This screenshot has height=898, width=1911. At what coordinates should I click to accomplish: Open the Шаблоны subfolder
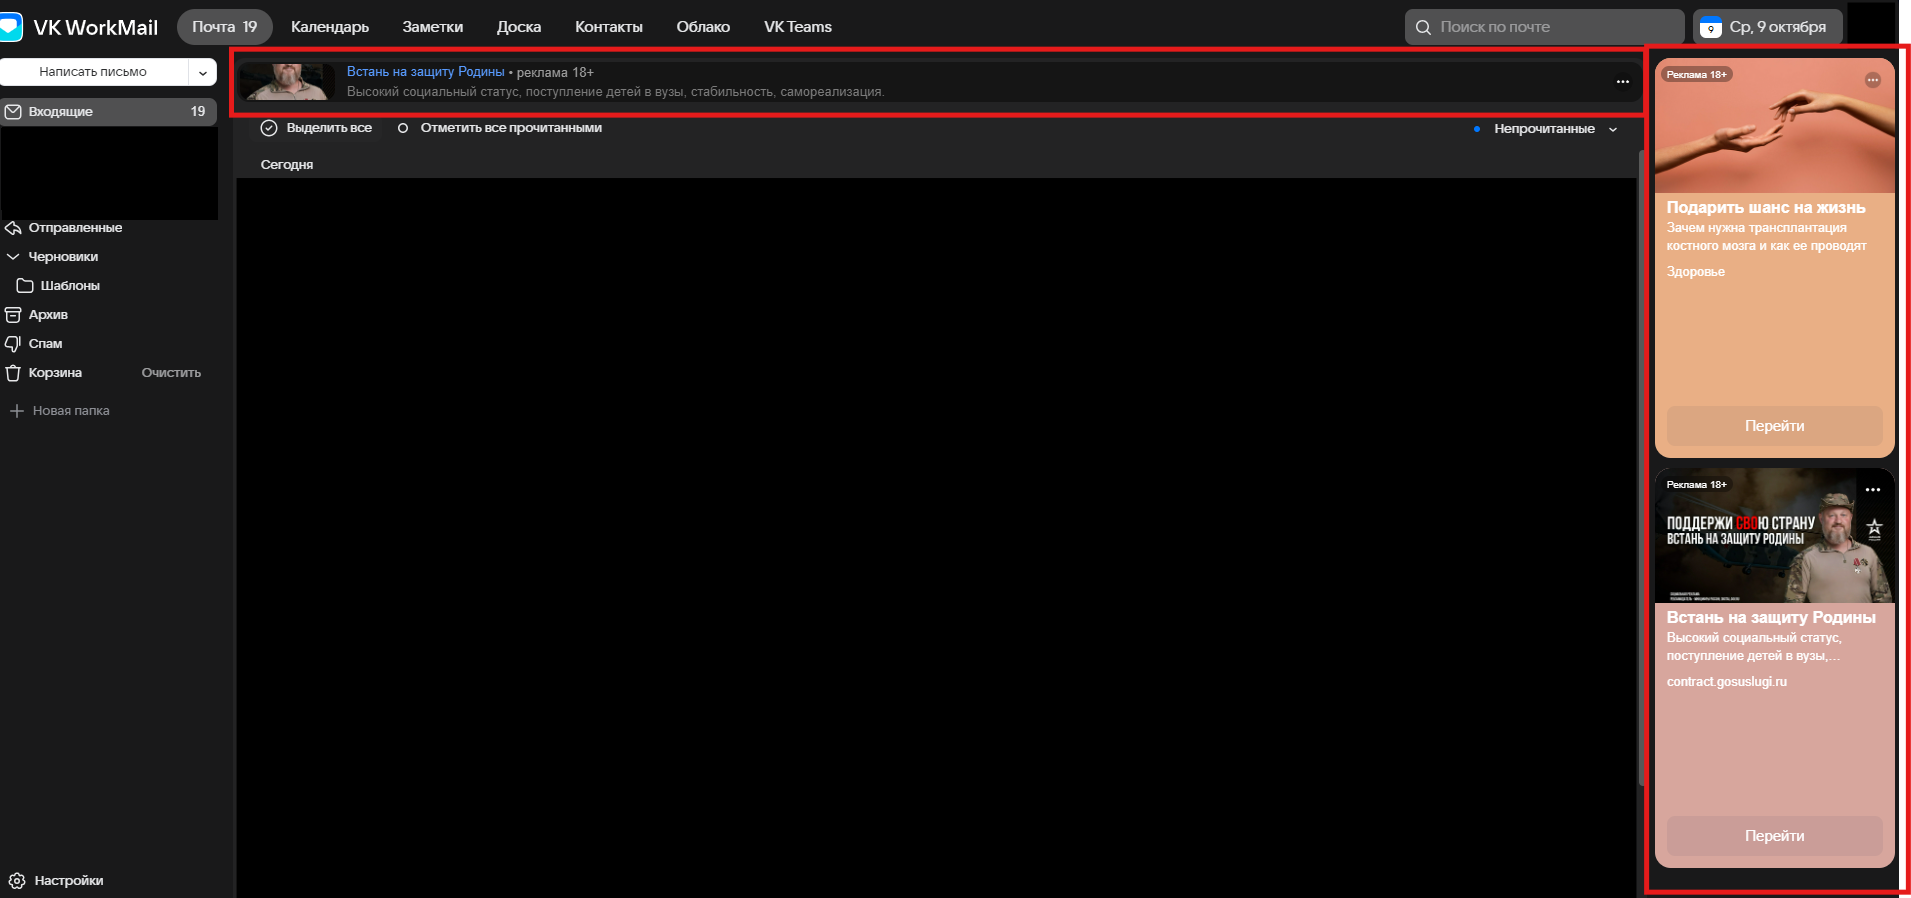coord(70,286)
